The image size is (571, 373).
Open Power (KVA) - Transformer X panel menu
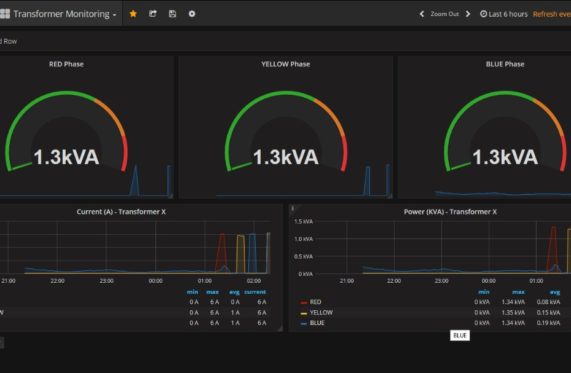[x=450, y=212]
